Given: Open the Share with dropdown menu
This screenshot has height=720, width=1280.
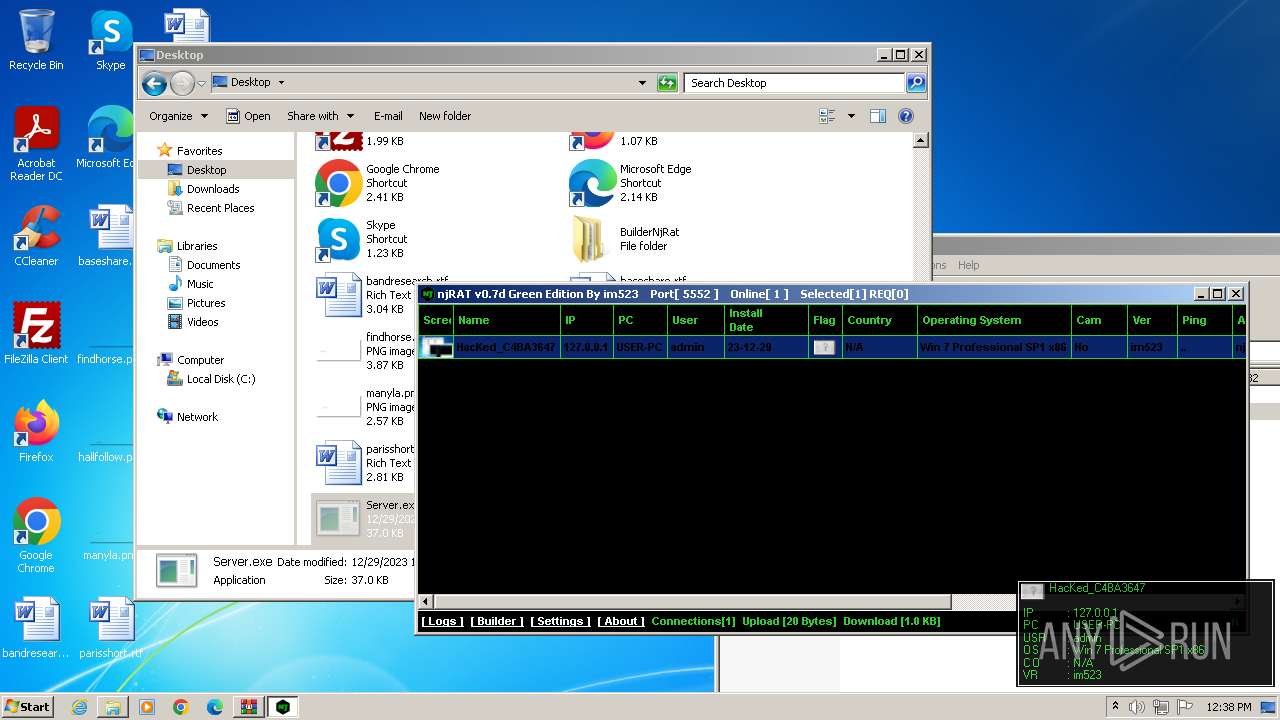Looking at the screenshot, I should [320, 116].
